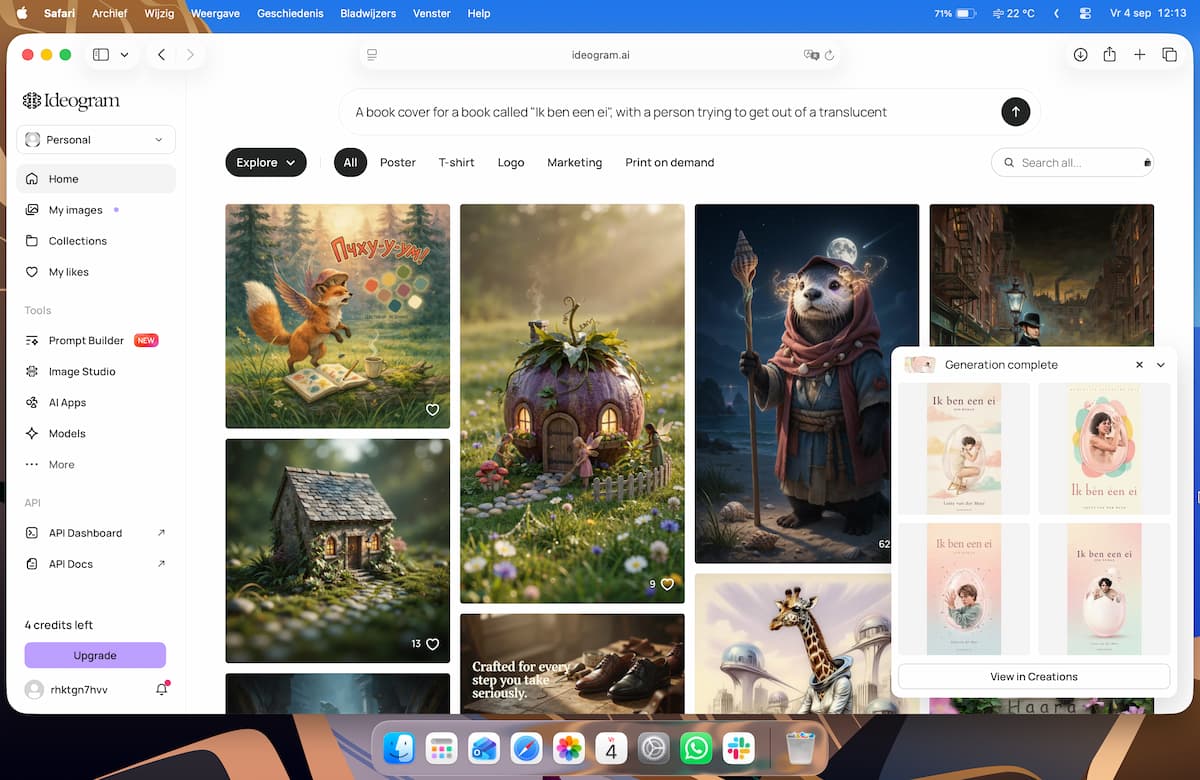1200x780 pixels.
Task: Open Slack from the Dock
Action: (738, 748)
